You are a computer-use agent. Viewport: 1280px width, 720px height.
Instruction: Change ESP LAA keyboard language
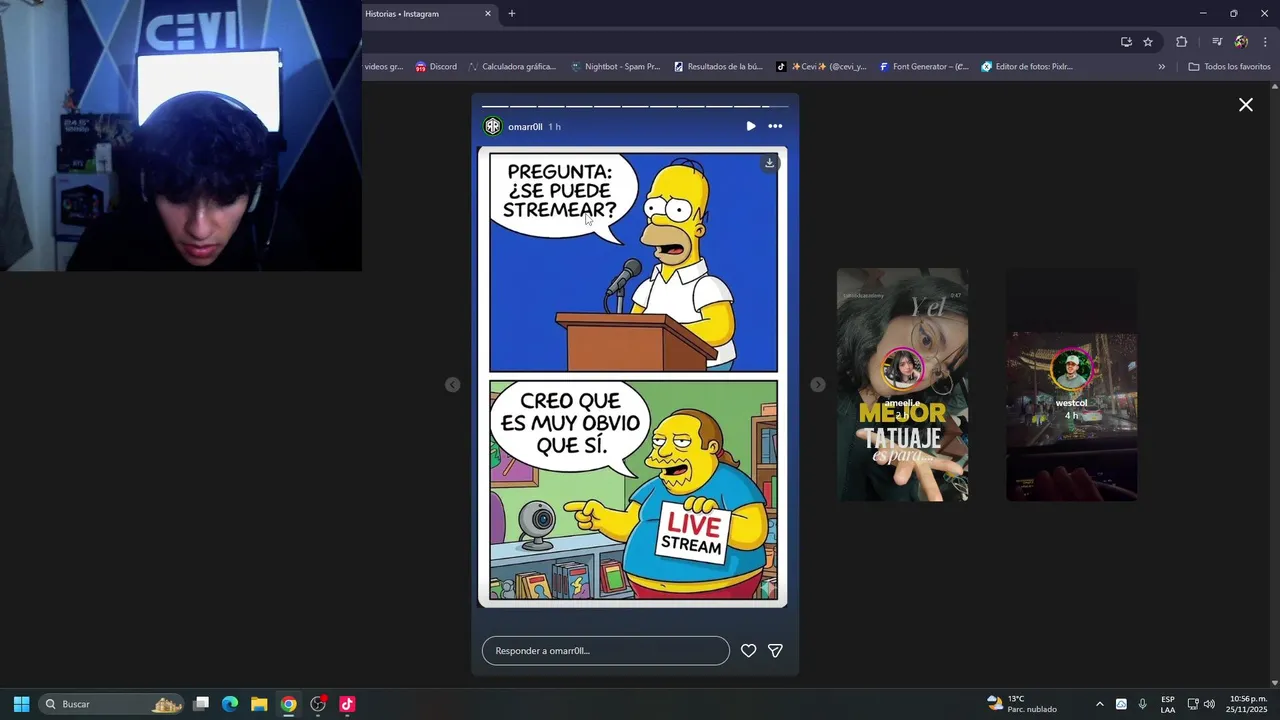pos(1168,704)
